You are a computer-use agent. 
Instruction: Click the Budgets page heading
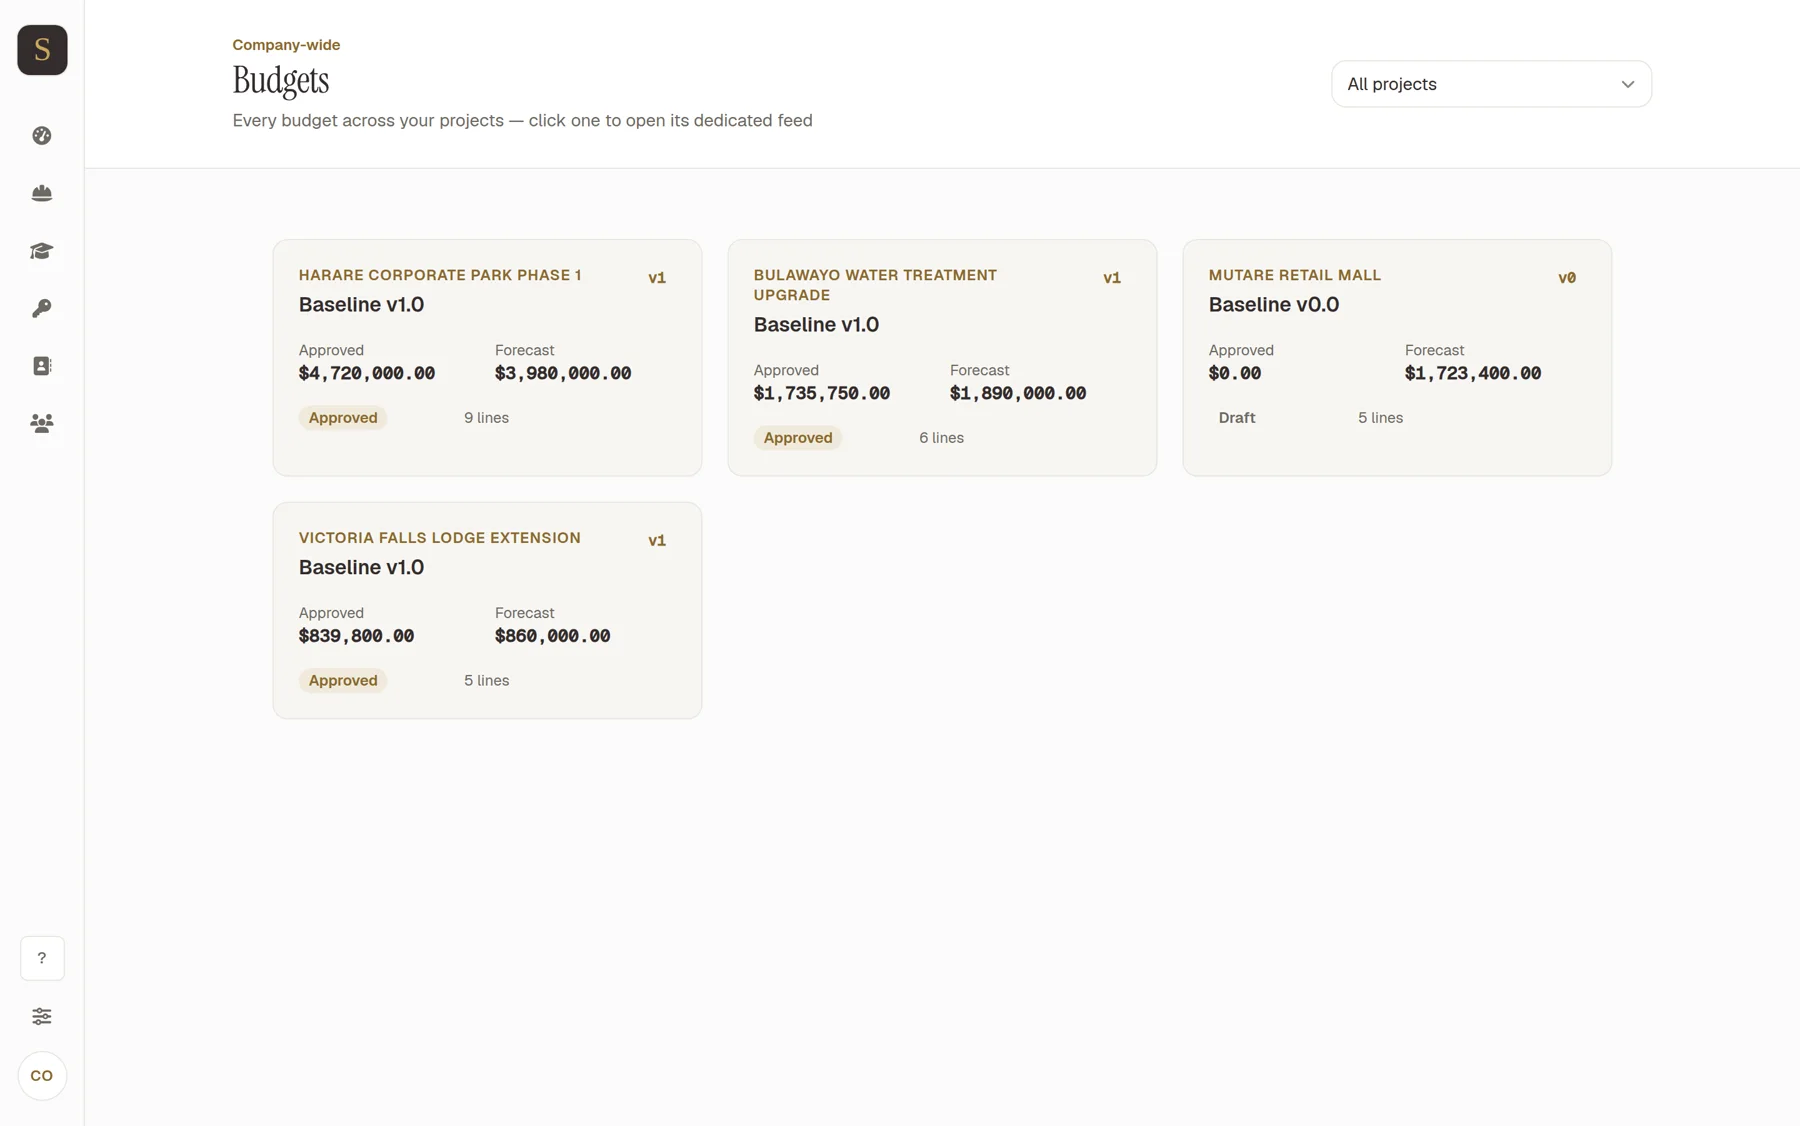(281, 81)
